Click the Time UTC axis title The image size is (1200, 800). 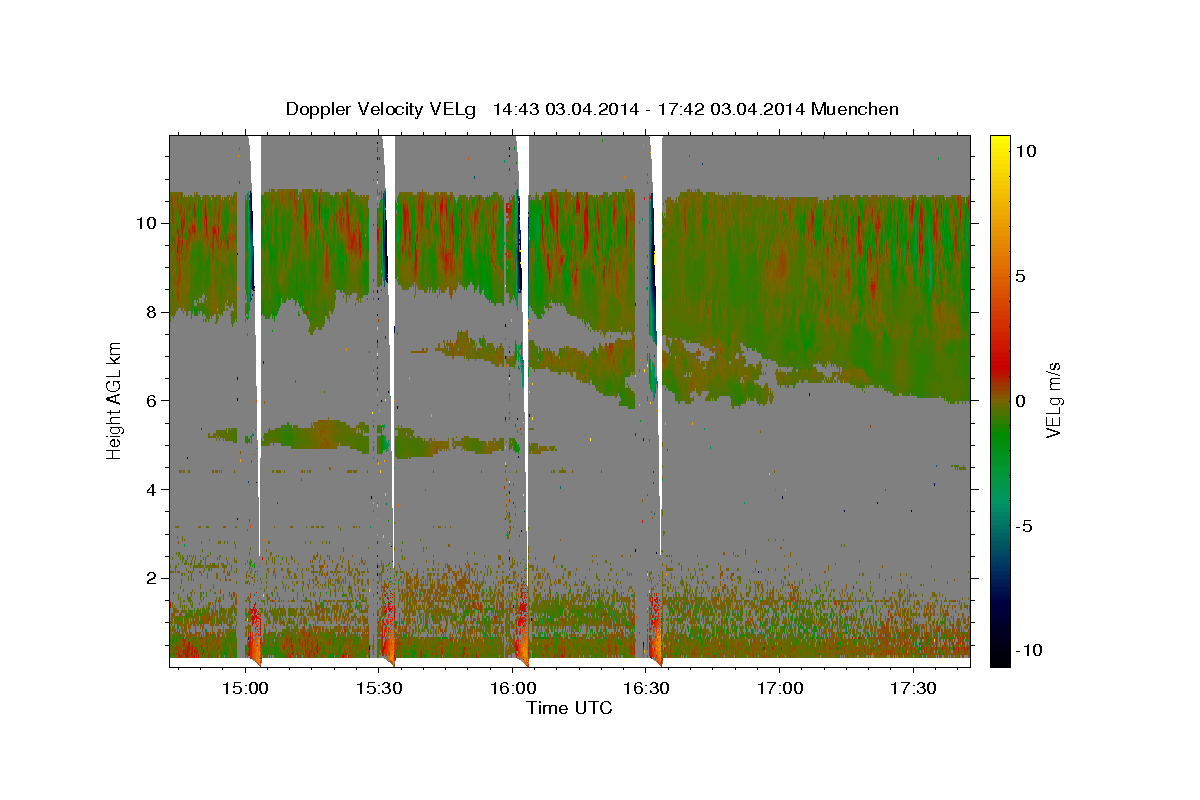coord(569,708)
